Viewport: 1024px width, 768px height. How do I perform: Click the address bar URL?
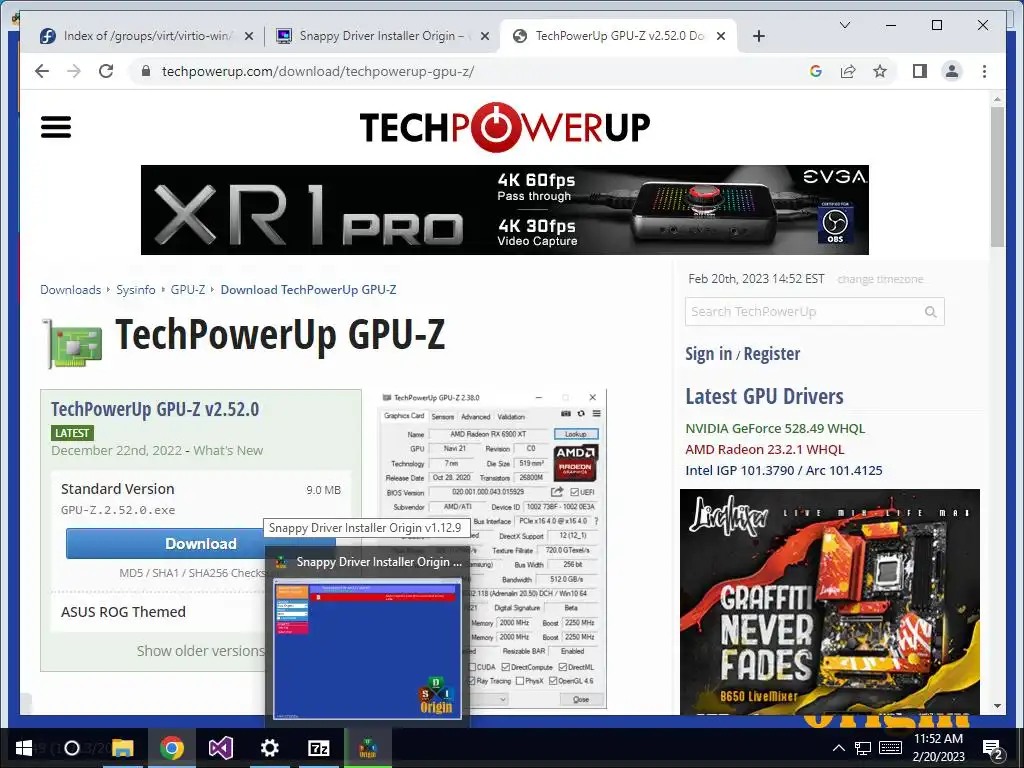tap(318, 71)
